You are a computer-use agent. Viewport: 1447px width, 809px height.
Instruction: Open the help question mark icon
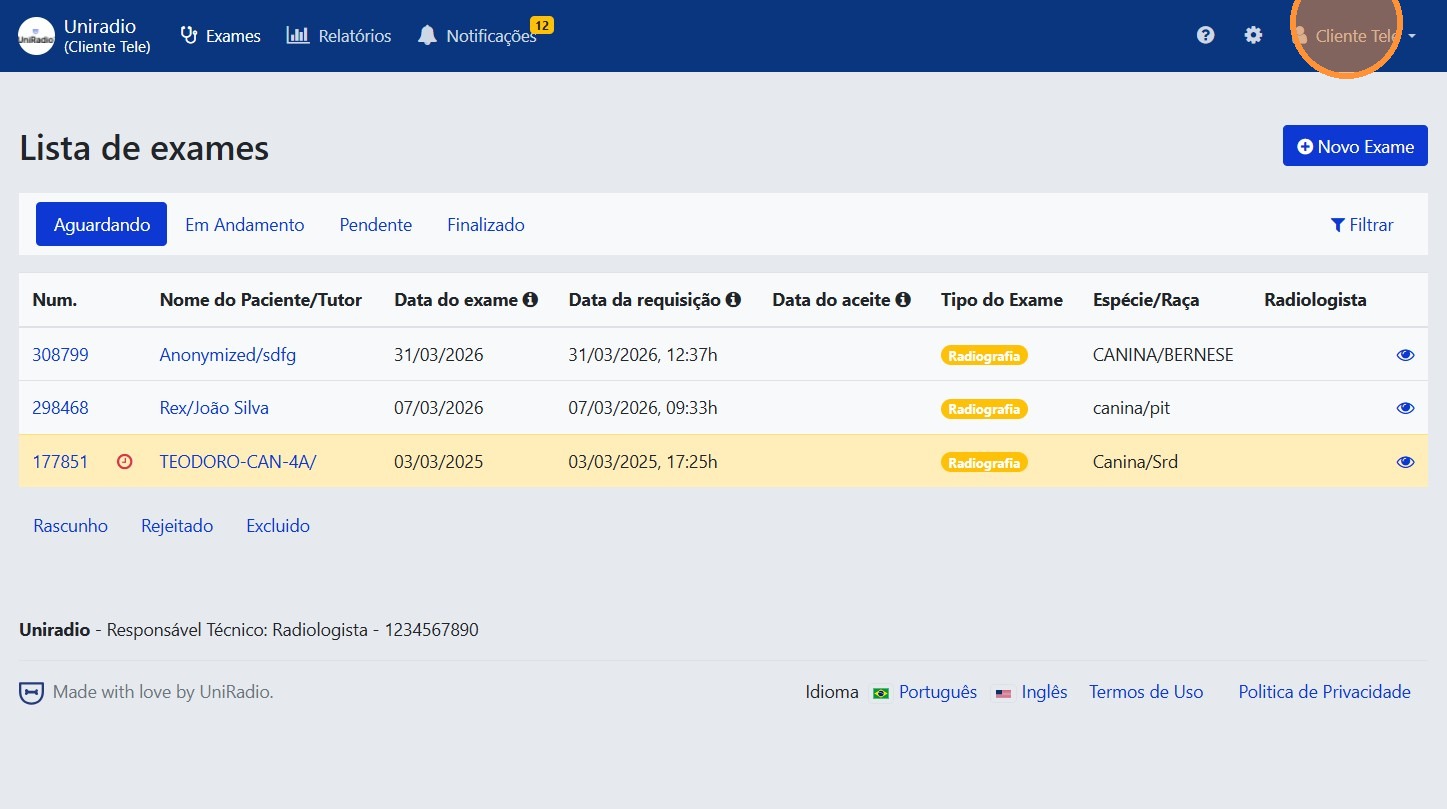coord(1205,35)
